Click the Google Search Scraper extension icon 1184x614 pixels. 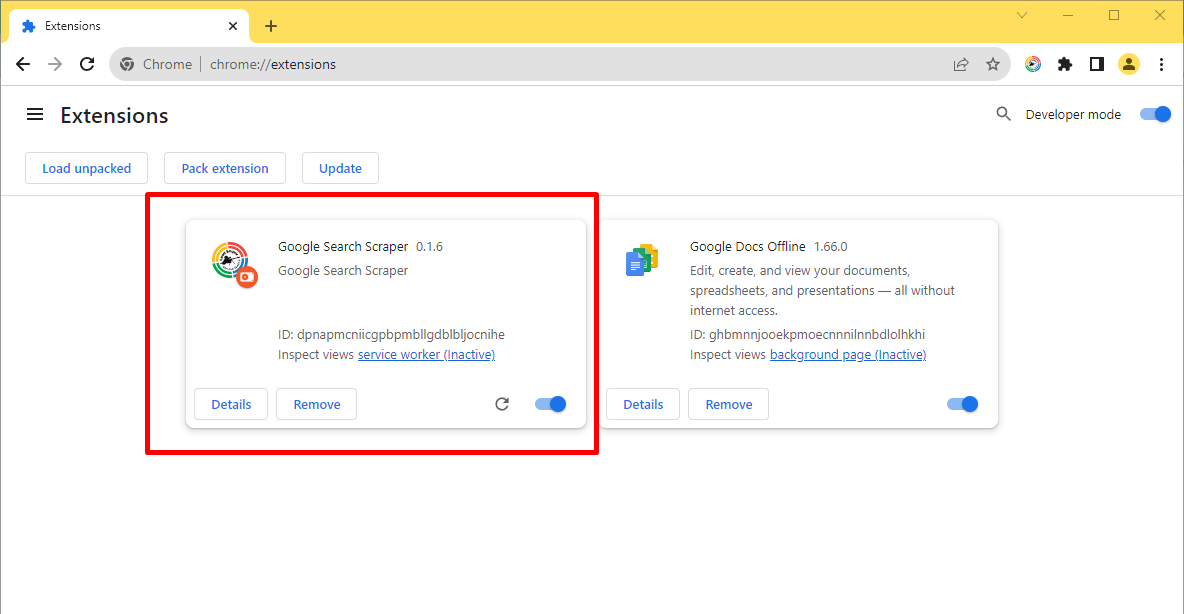click(x=232, y=262)
